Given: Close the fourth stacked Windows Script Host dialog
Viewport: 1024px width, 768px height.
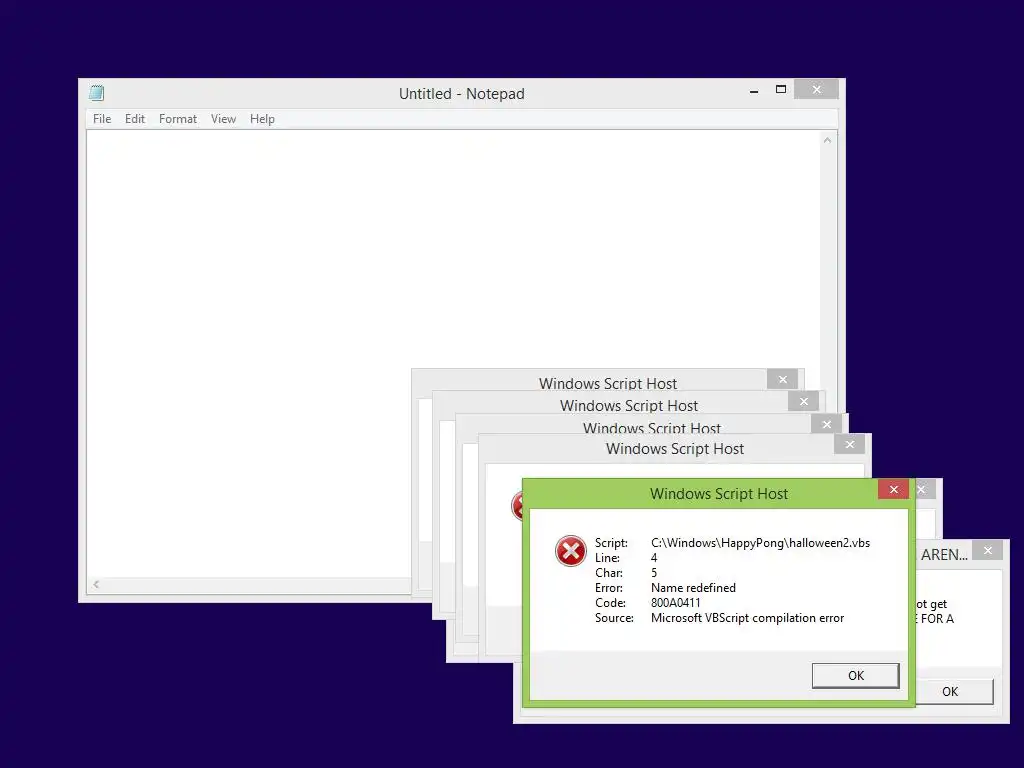Looking at the screenshot, I should pos(850,445).
